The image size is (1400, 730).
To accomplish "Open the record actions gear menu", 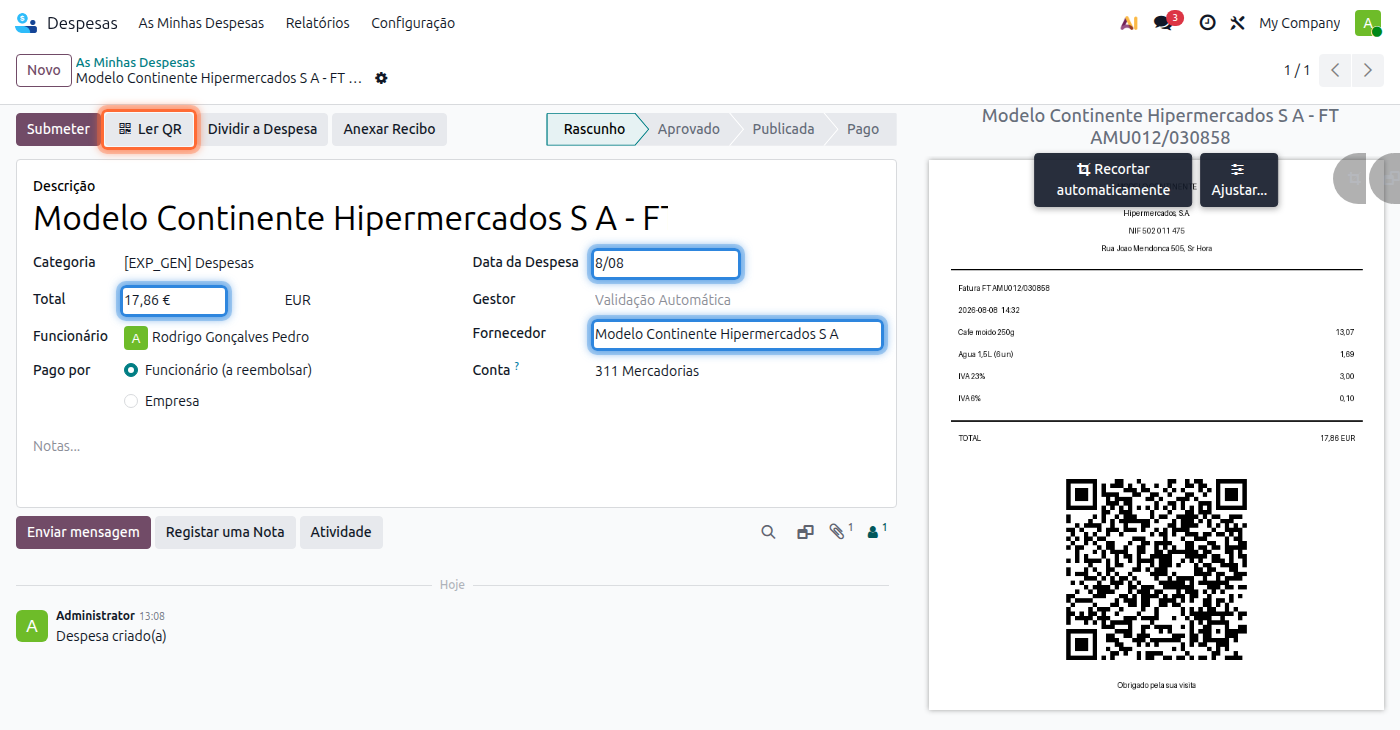I will pyautogui.click(x=381, y=78).
